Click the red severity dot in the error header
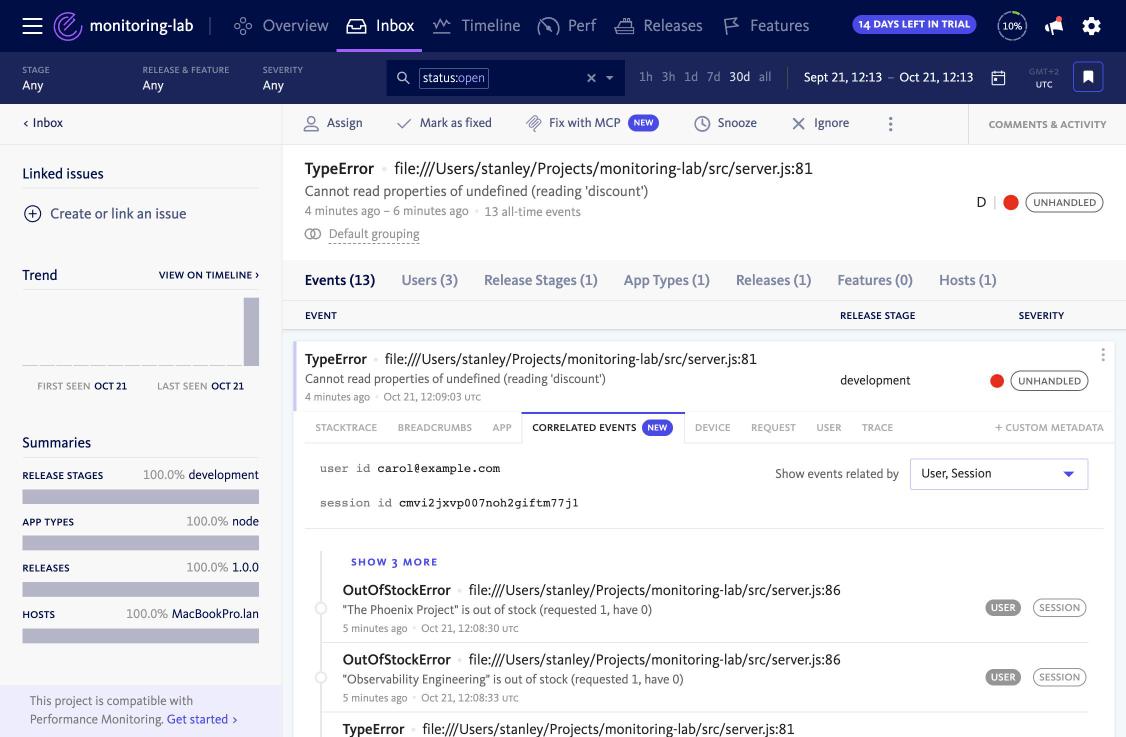This screenshot has width=1126, height=737. 1010,203
